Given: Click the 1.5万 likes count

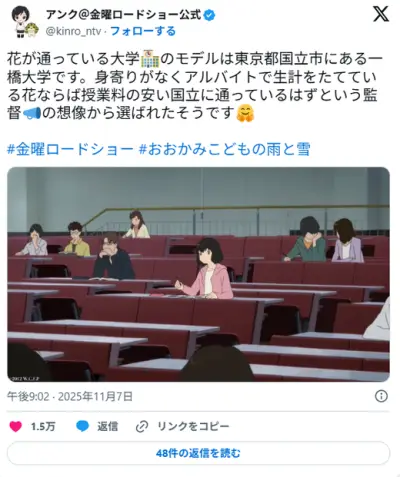Looking at the screenshot, I should coord(43,427).
